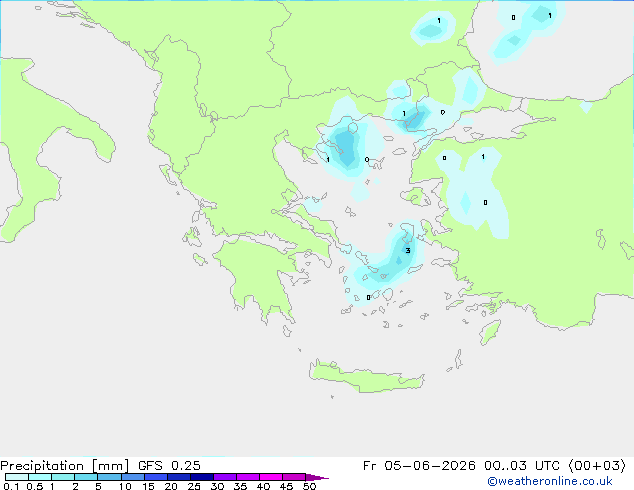Click the "0.1" legend scale label
The width and height of the screenshot is (634, 490).
coord(11,486)
